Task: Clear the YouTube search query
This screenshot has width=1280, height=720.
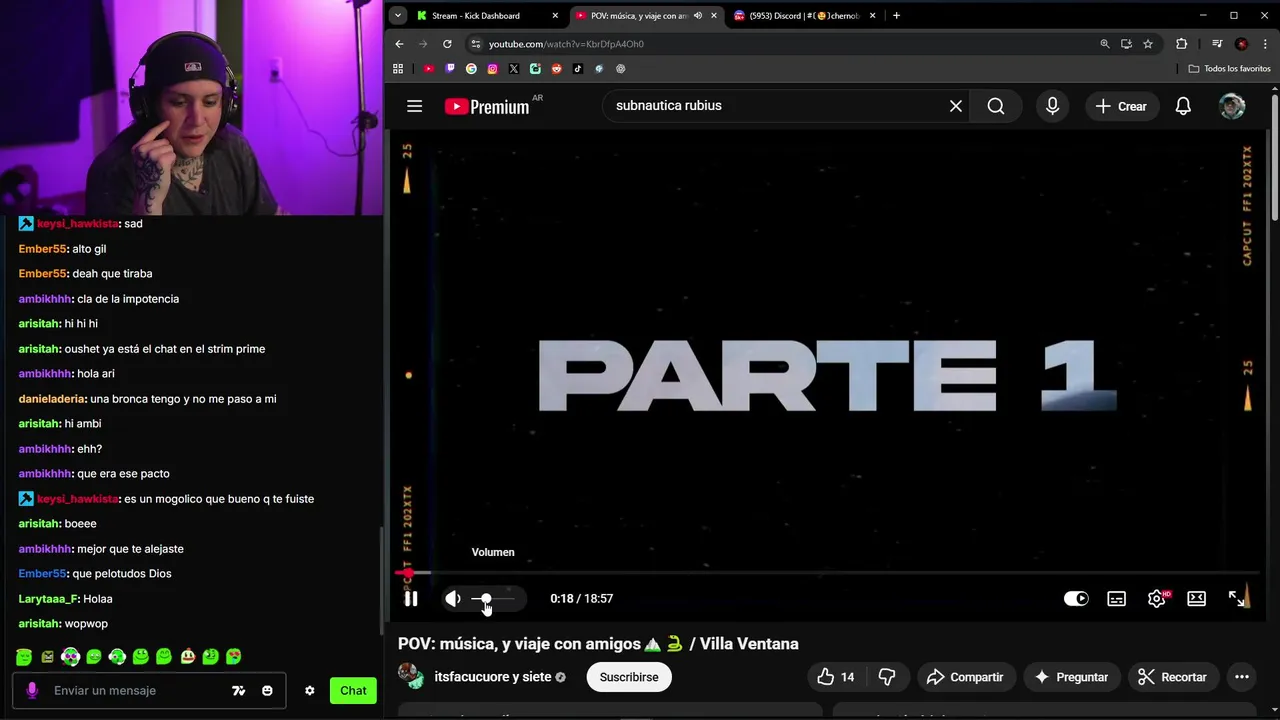Action: [x=956, y=106]
